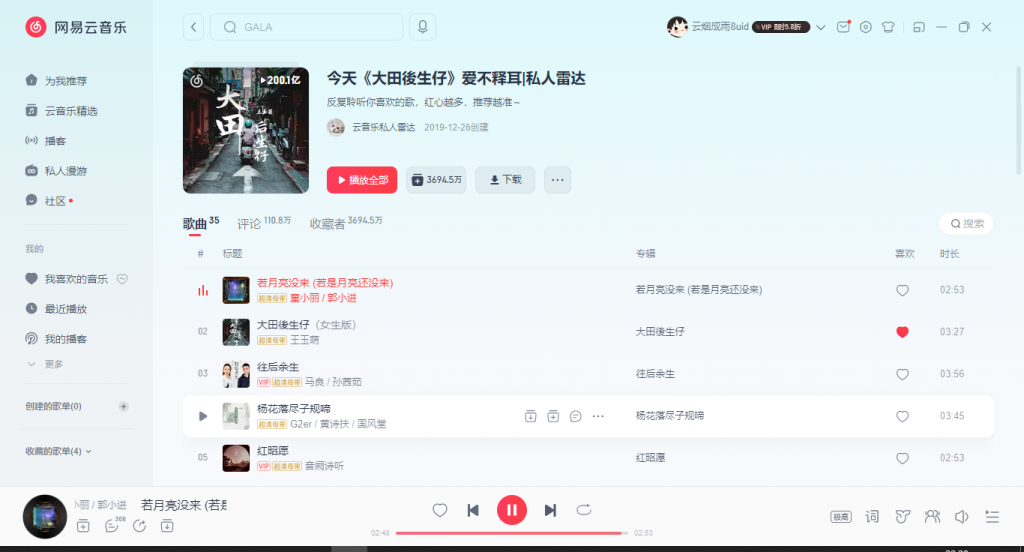Screen dimensions: 1024x552
Task: Expand the user account dropdown arrow
Action: pos(821,27)
